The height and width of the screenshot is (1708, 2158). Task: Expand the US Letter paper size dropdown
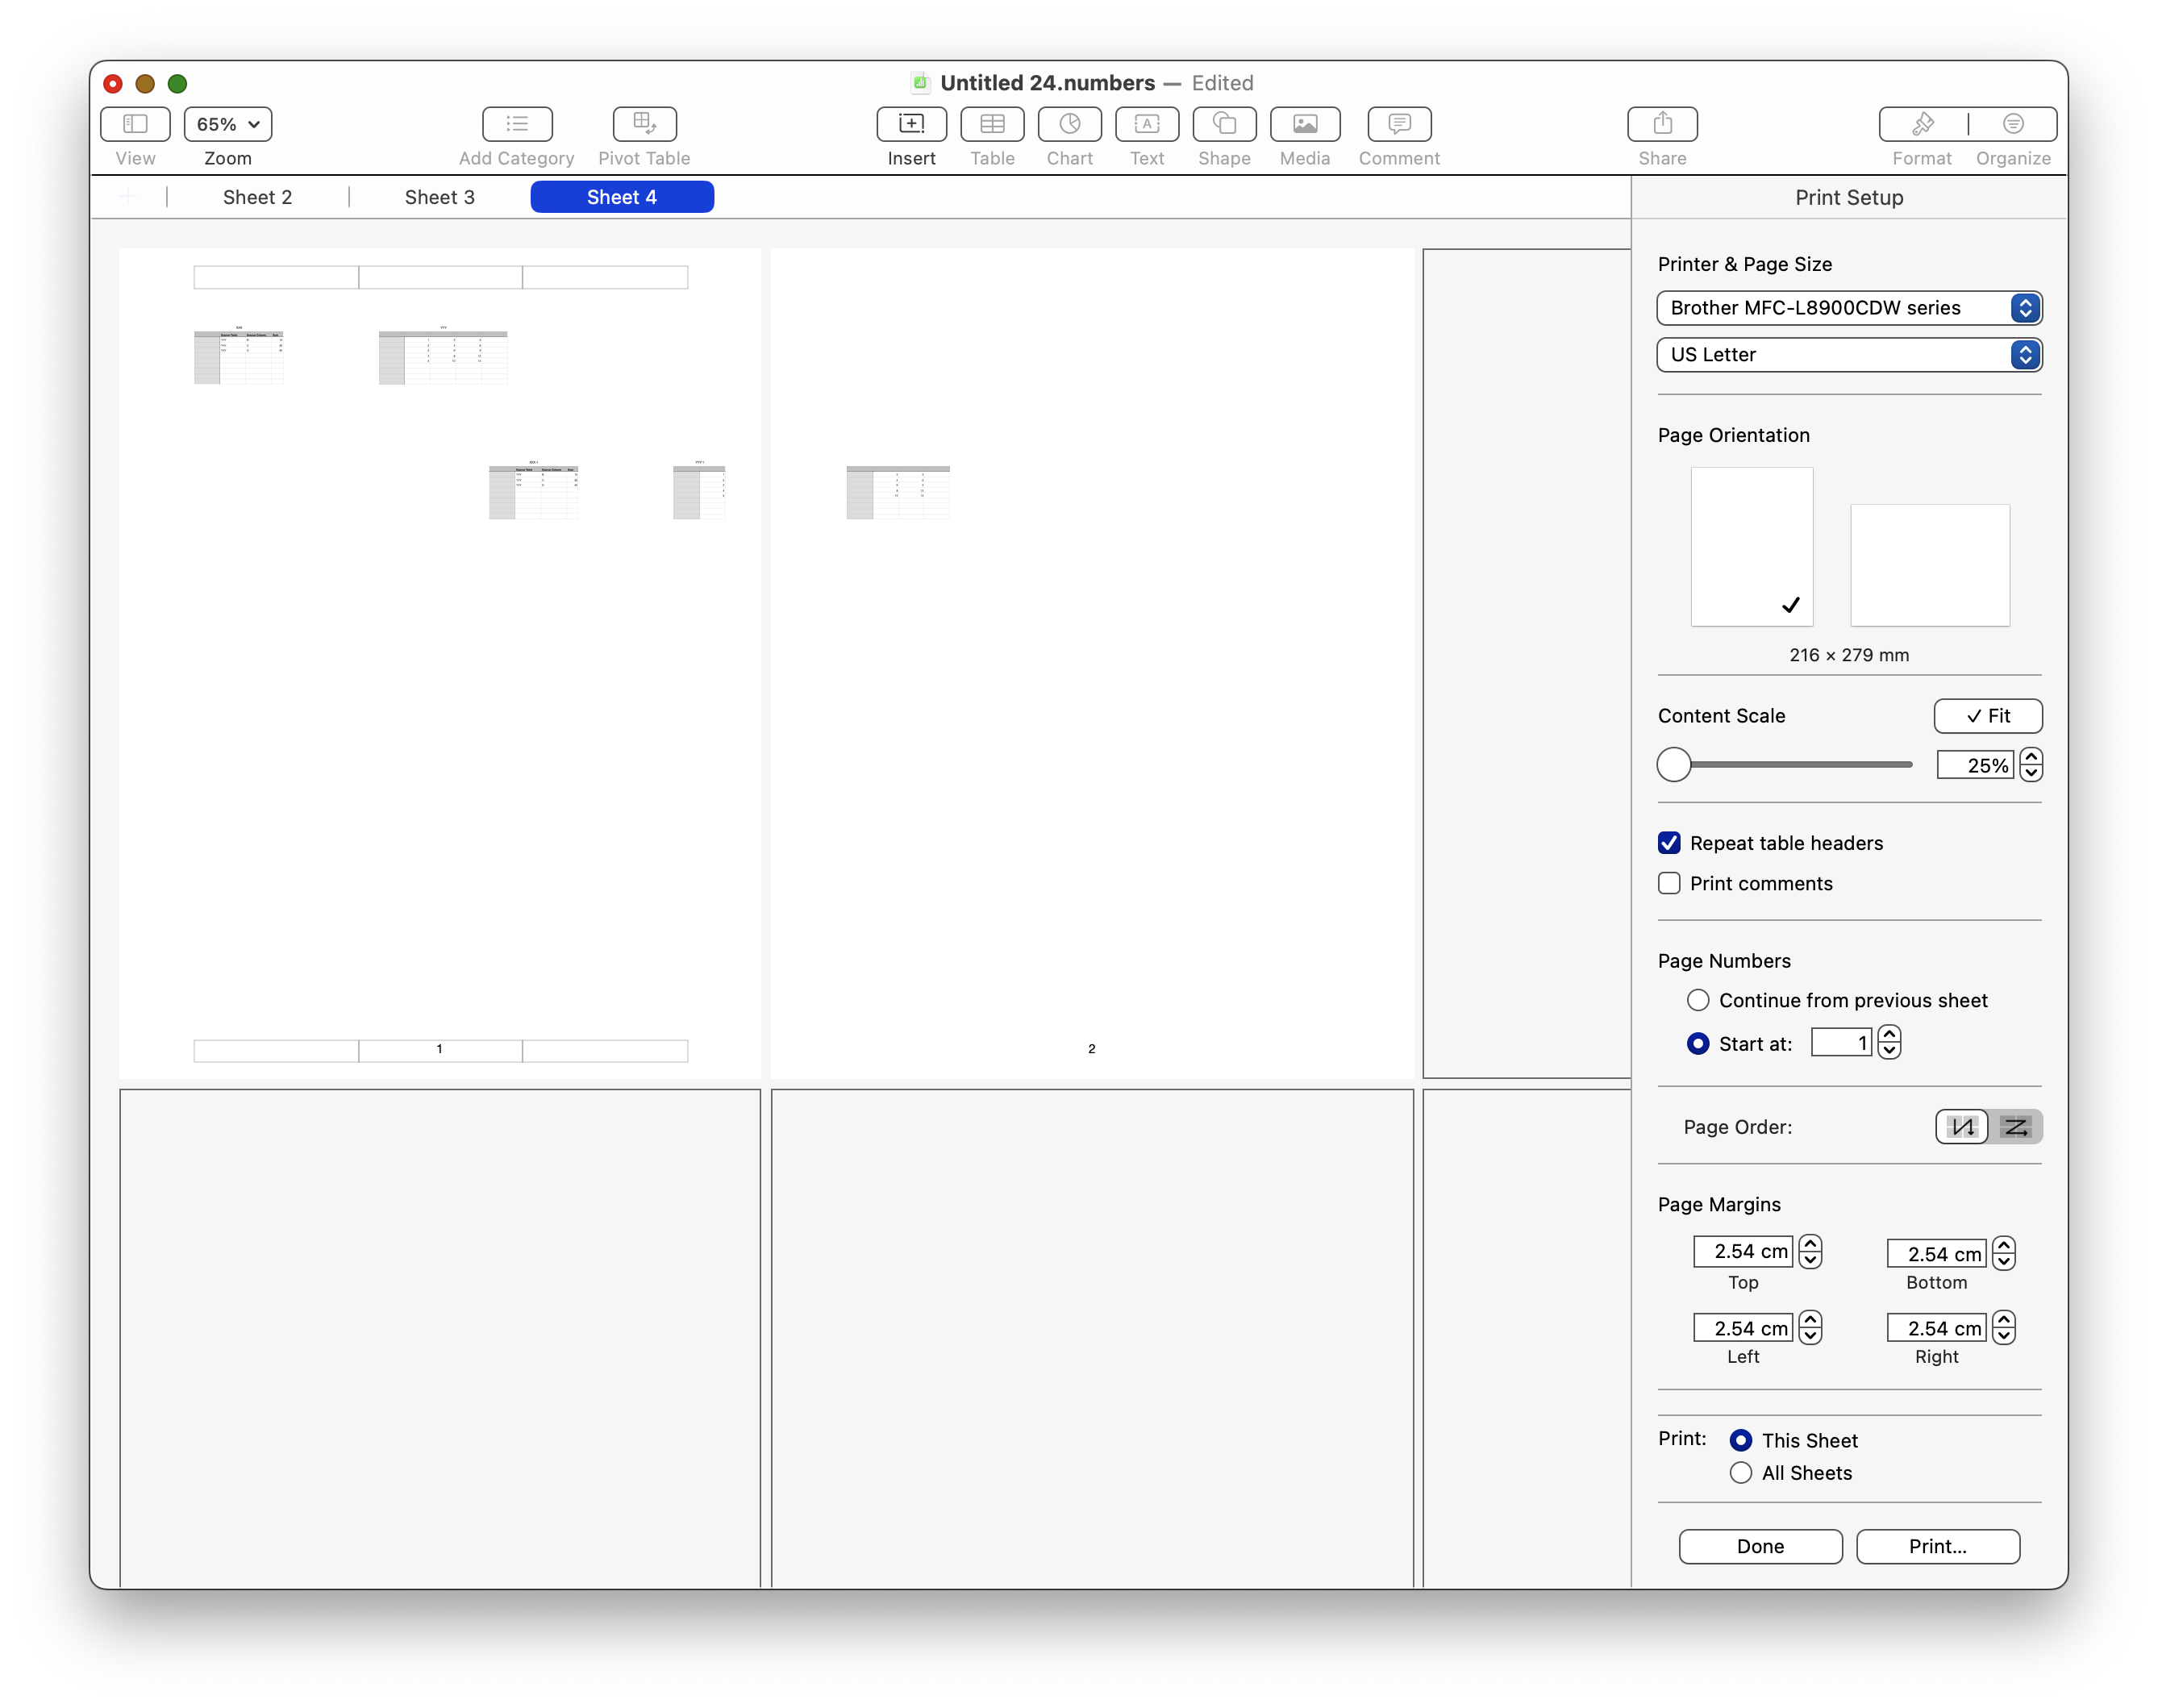[1848, 355]
